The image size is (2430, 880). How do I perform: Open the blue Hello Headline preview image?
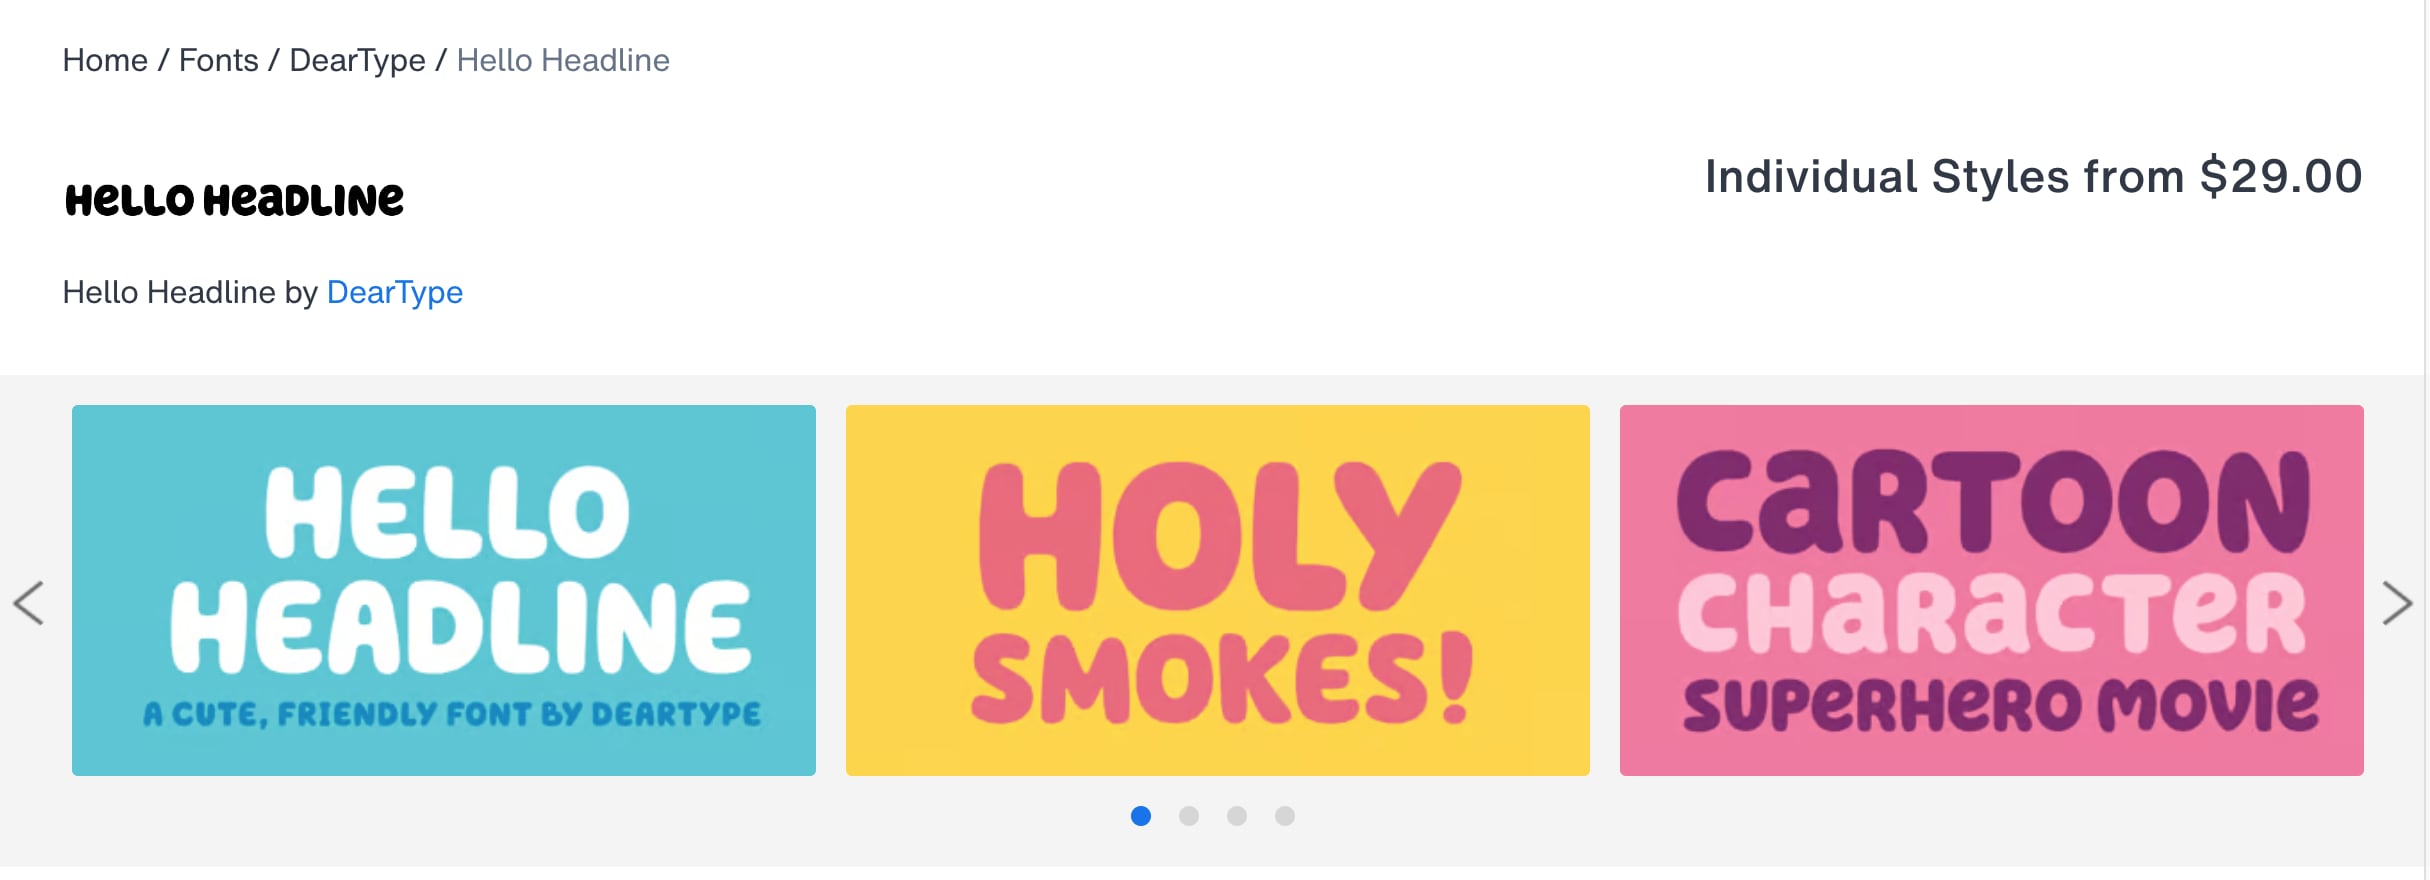click(444, 590)
